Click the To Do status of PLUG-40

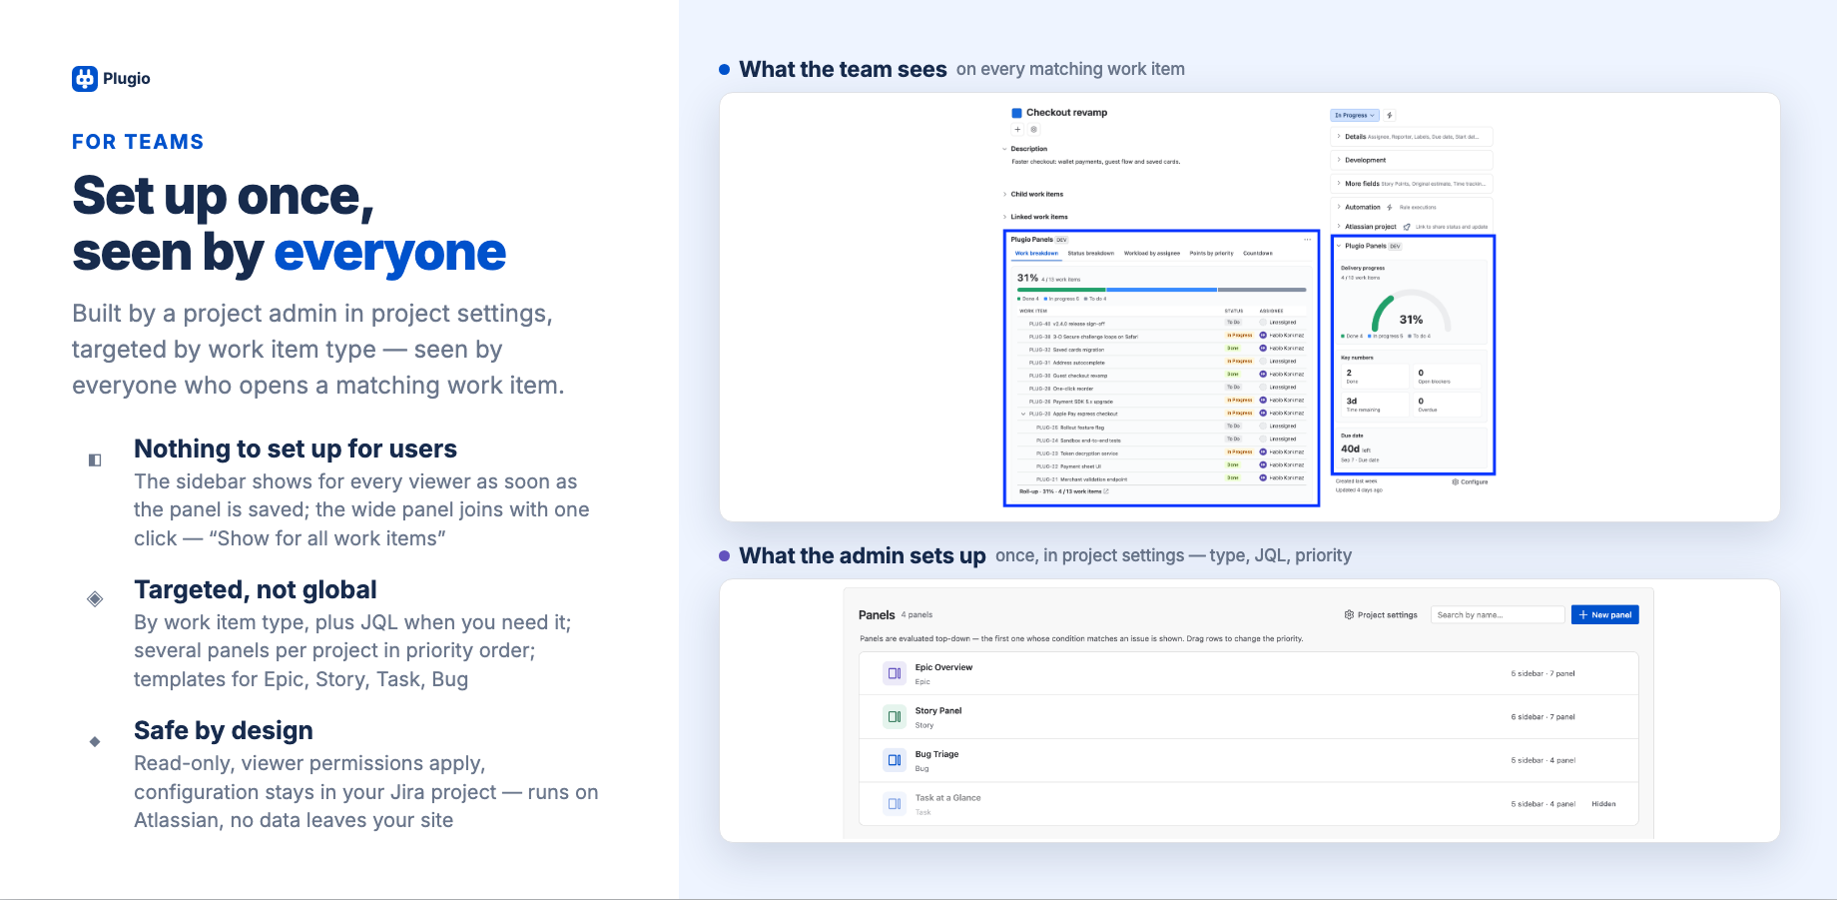1234,323
